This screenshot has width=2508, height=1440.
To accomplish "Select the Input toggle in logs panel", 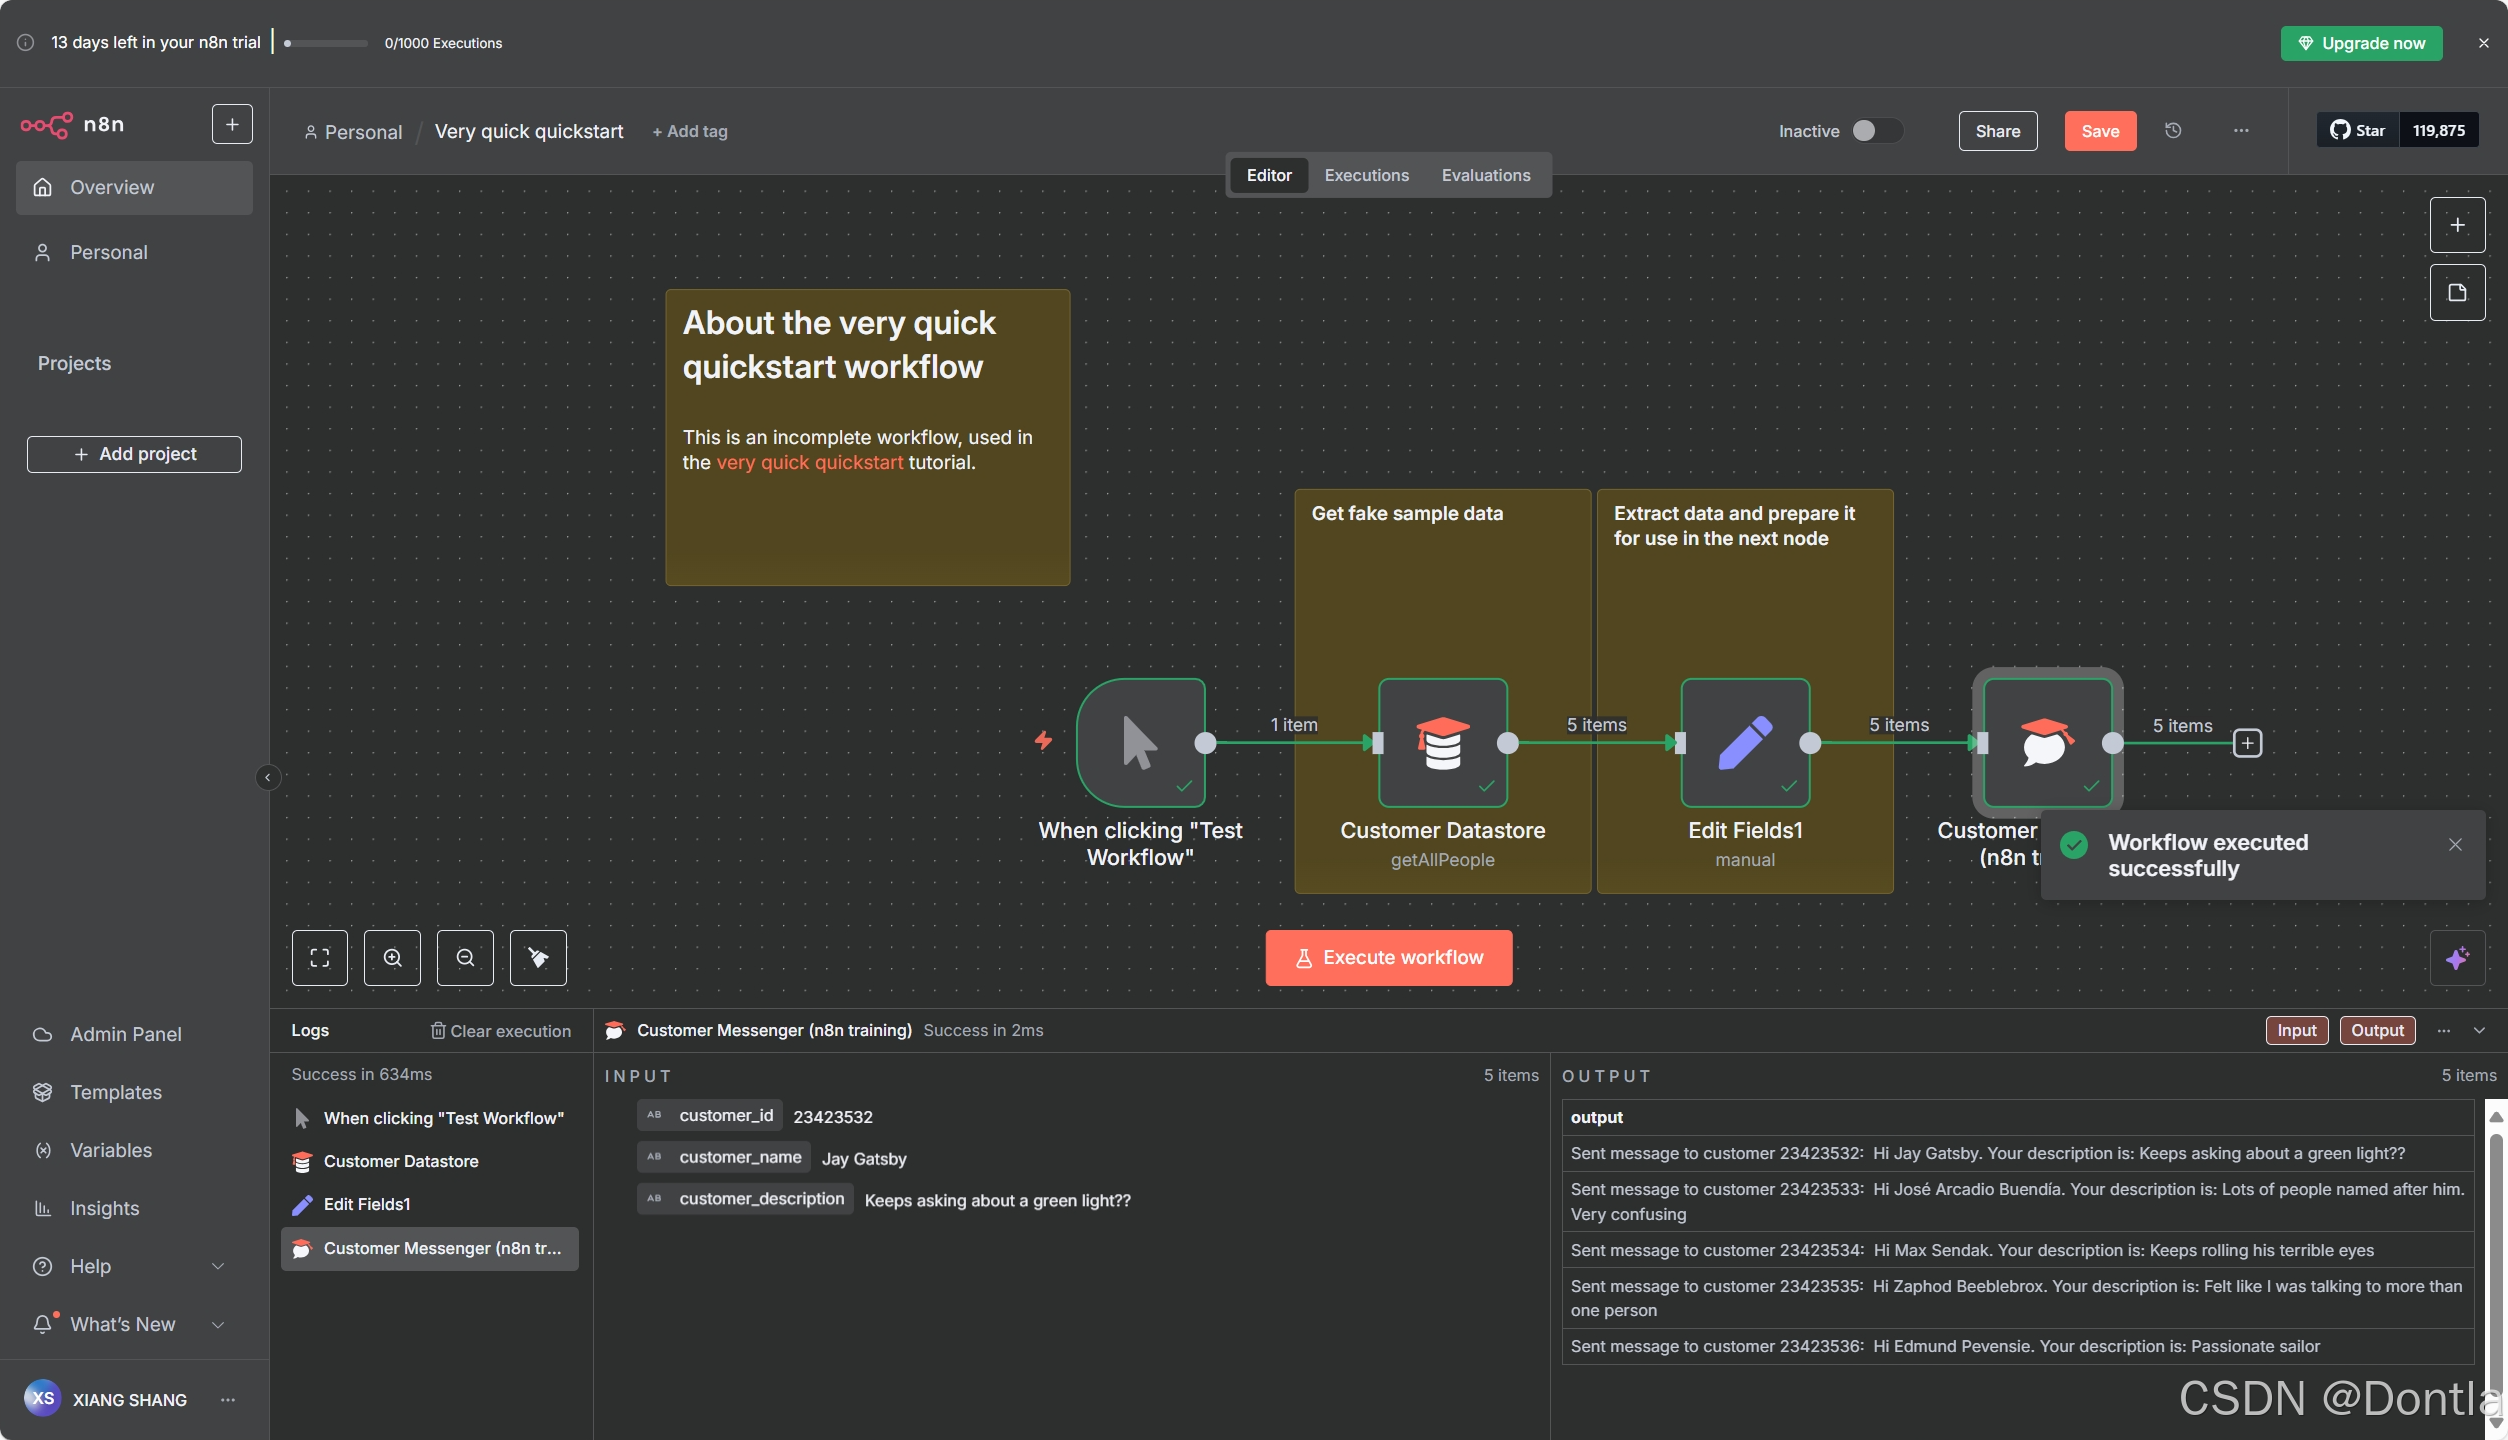I will (x=2296, y=1029).
